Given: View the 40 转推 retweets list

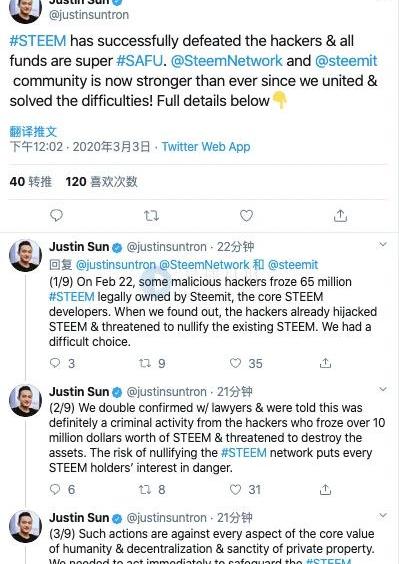Looking at the screenshot, I should [x=31, y=182].
